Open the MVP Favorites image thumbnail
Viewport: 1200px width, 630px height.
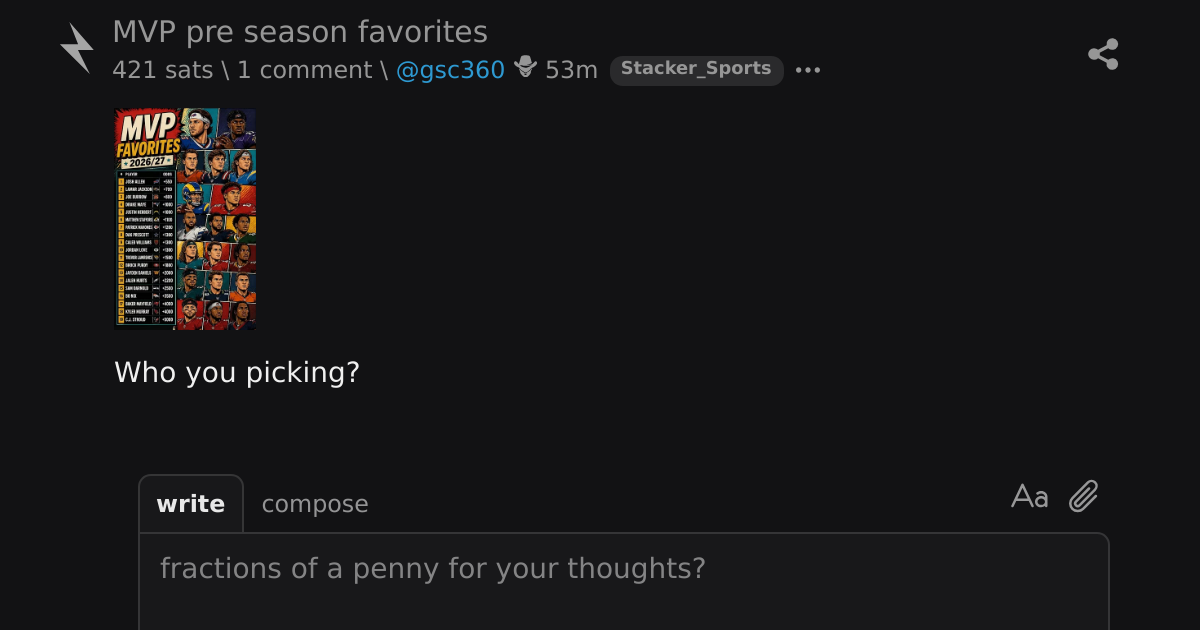(x=185, y=219)
